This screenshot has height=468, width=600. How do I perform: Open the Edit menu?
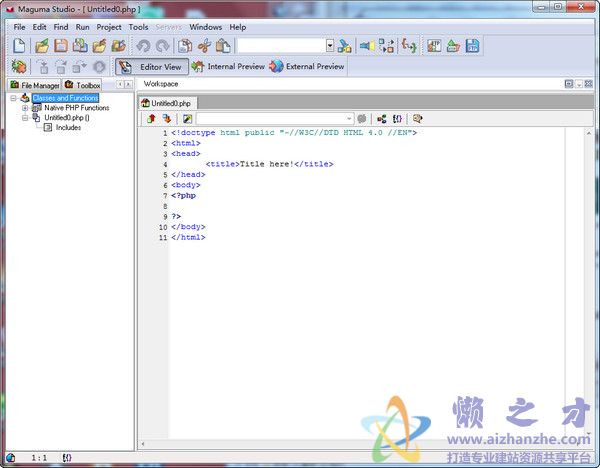39,27
